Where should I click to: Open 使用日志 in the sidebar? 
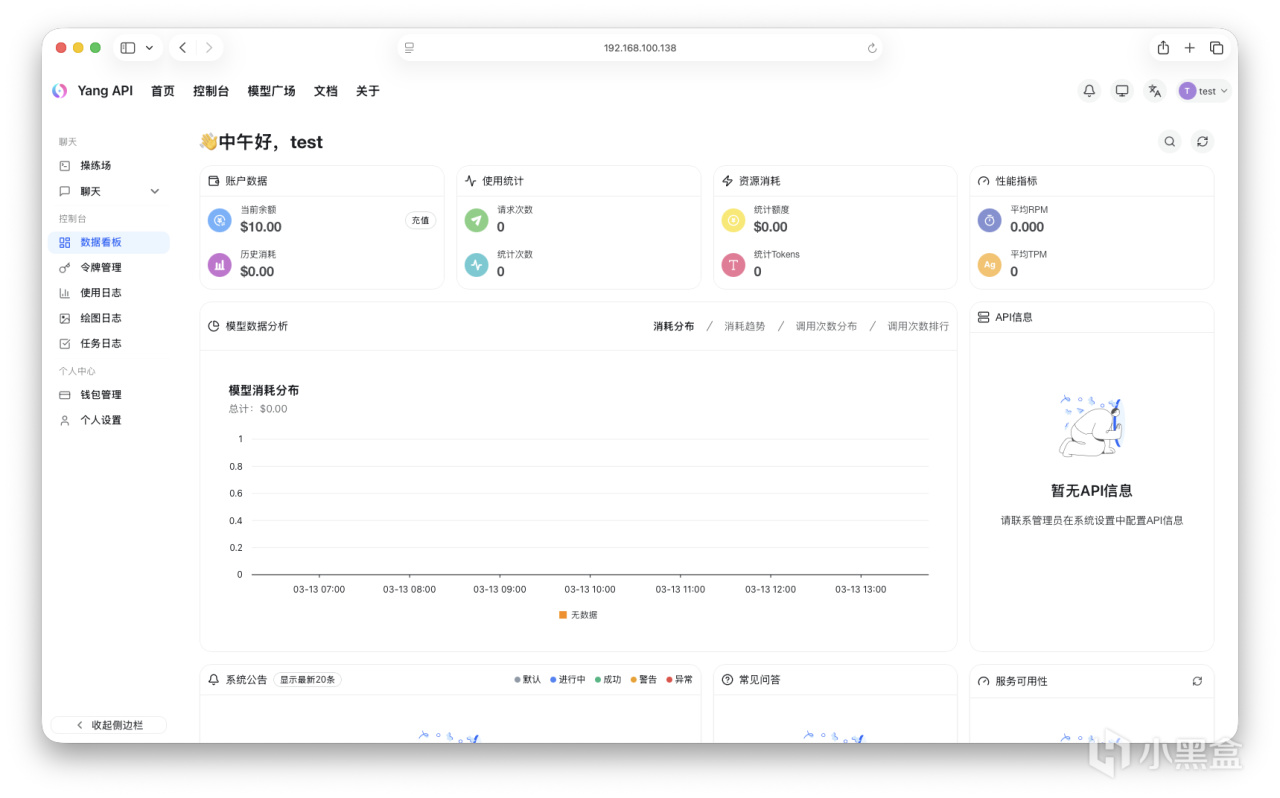tap(109, 293)
